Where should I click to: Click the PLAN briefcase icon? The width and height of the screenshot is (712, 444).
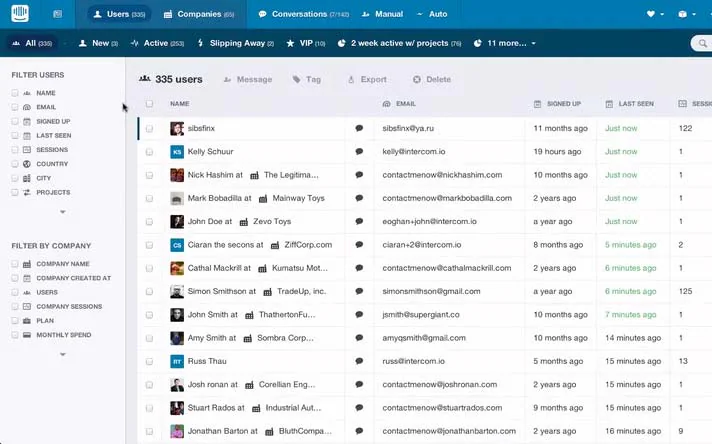tap(27, 321)
